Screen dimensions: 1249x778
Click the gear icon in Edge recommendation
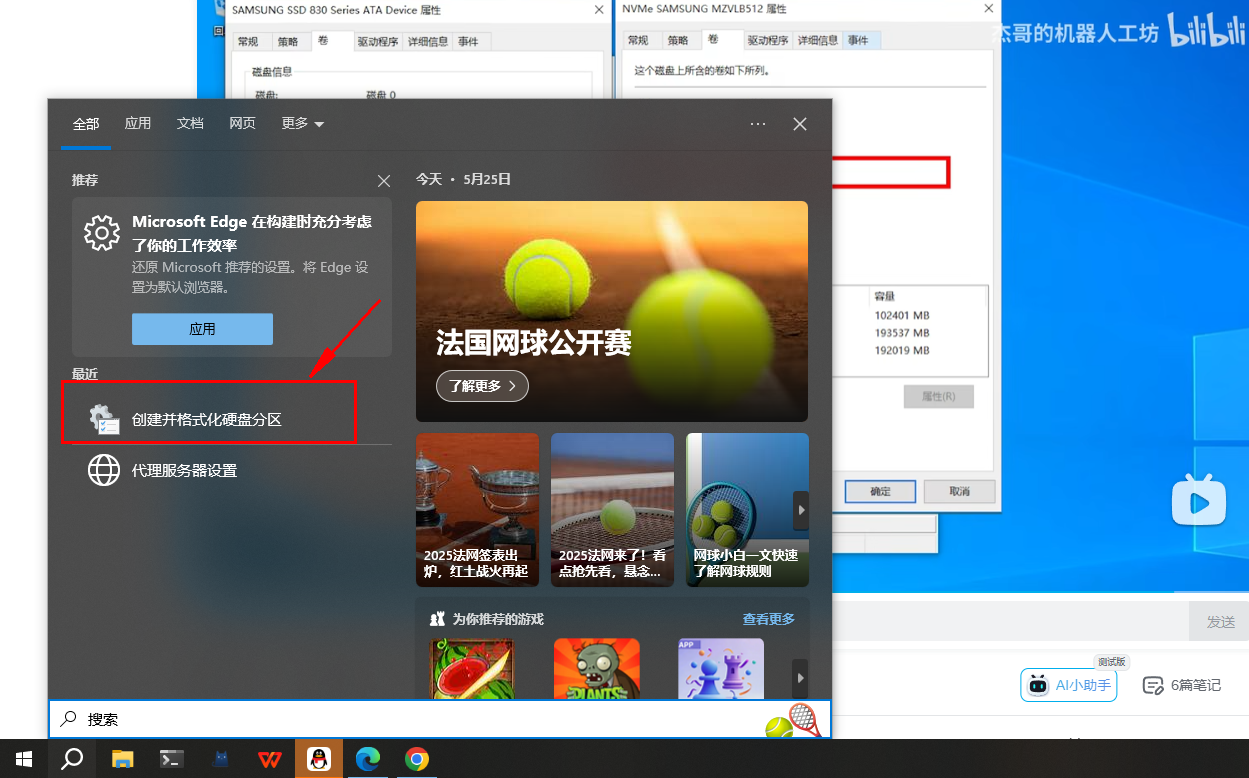102,232
